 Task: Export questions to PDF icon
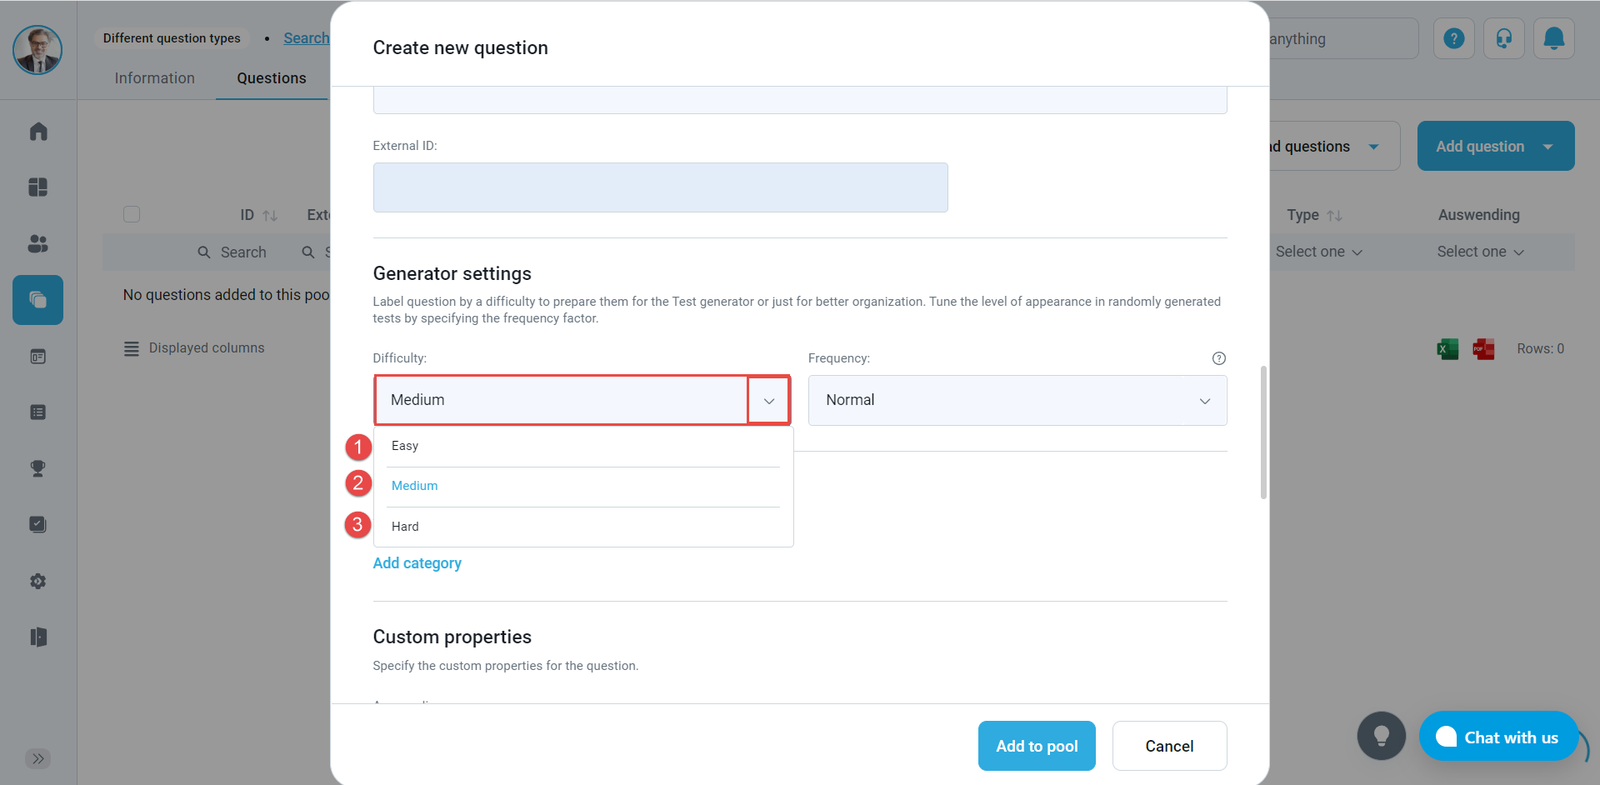pos(1484,349)
